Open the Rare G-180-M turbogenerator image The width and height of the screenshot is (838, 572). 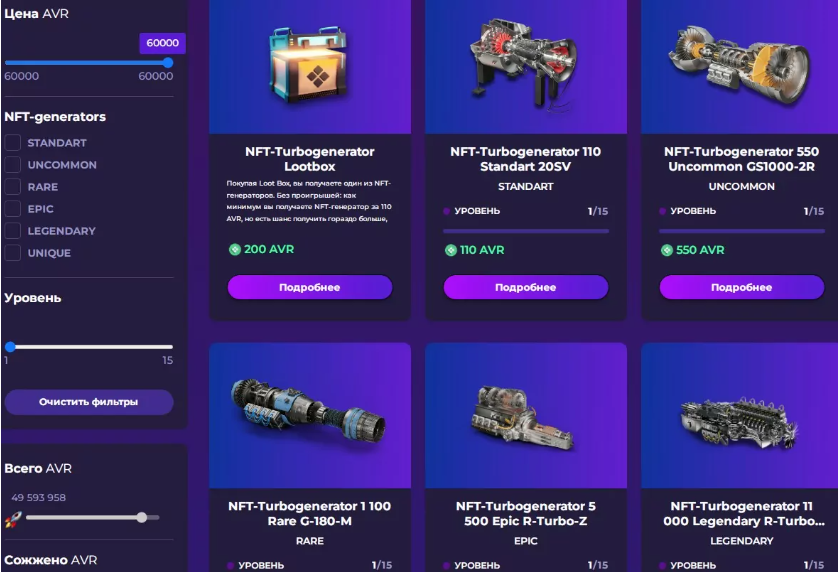tap(309, 412)
